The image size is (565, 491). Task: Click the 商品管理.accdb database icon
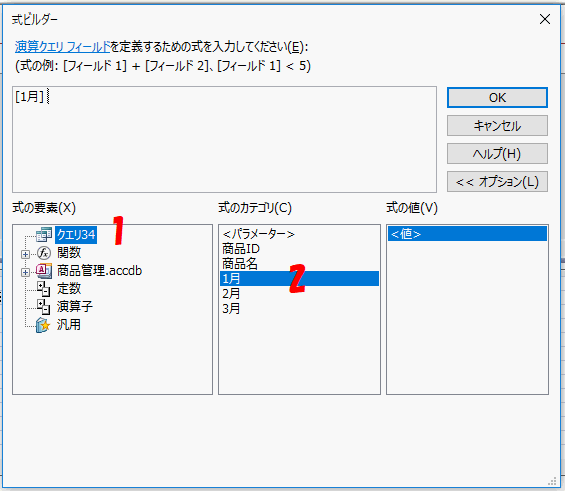point(44,271)
